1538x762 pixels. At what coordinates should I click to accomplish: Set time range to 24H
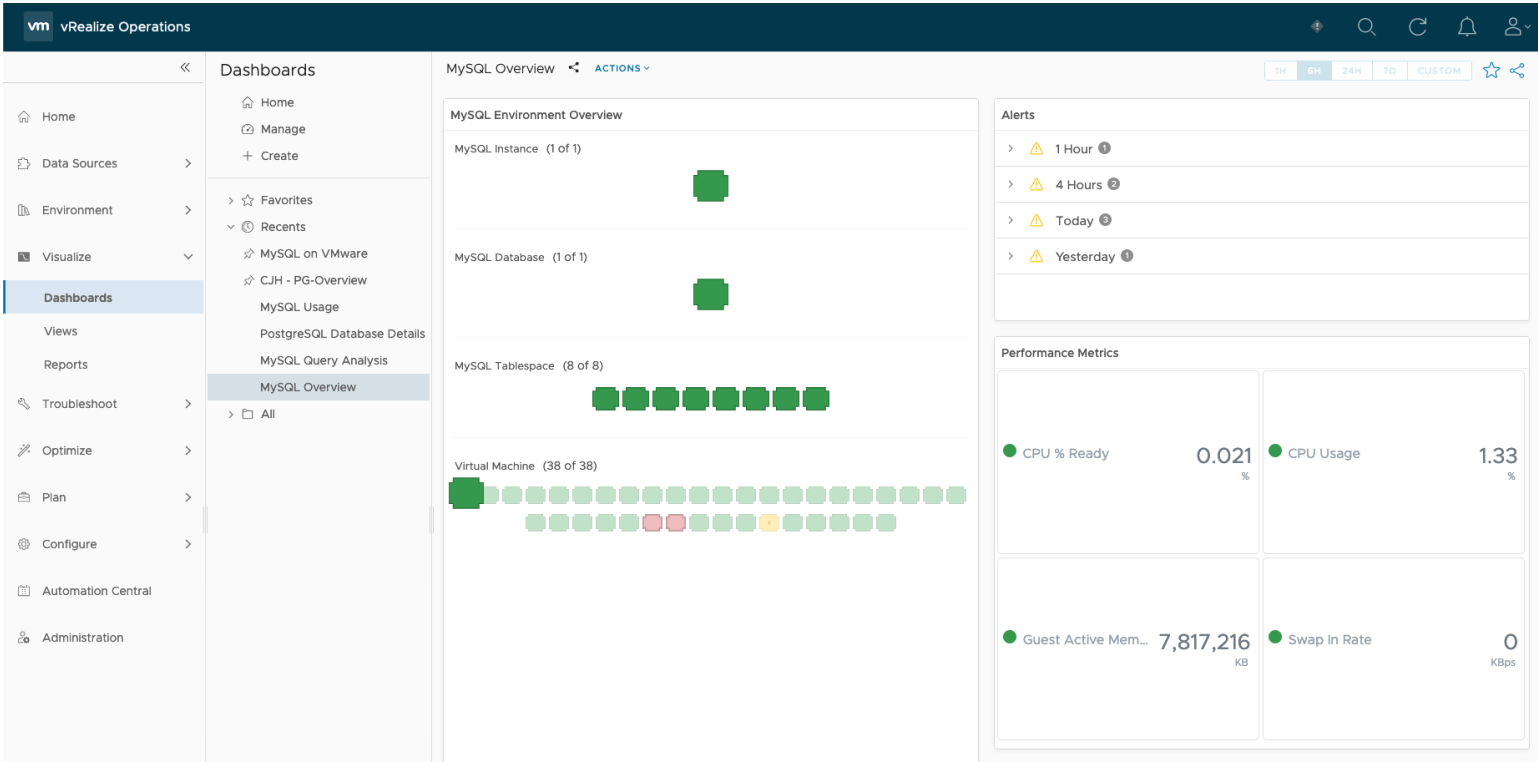point(1351,71)
